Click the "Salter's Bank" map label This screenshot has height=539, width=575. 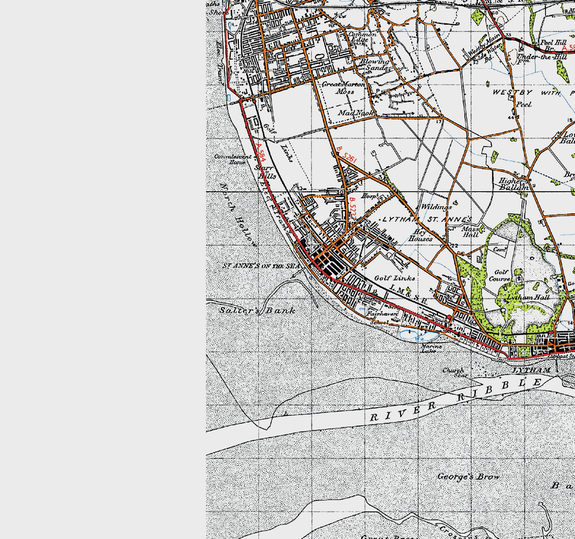click(x=257, y=311)
